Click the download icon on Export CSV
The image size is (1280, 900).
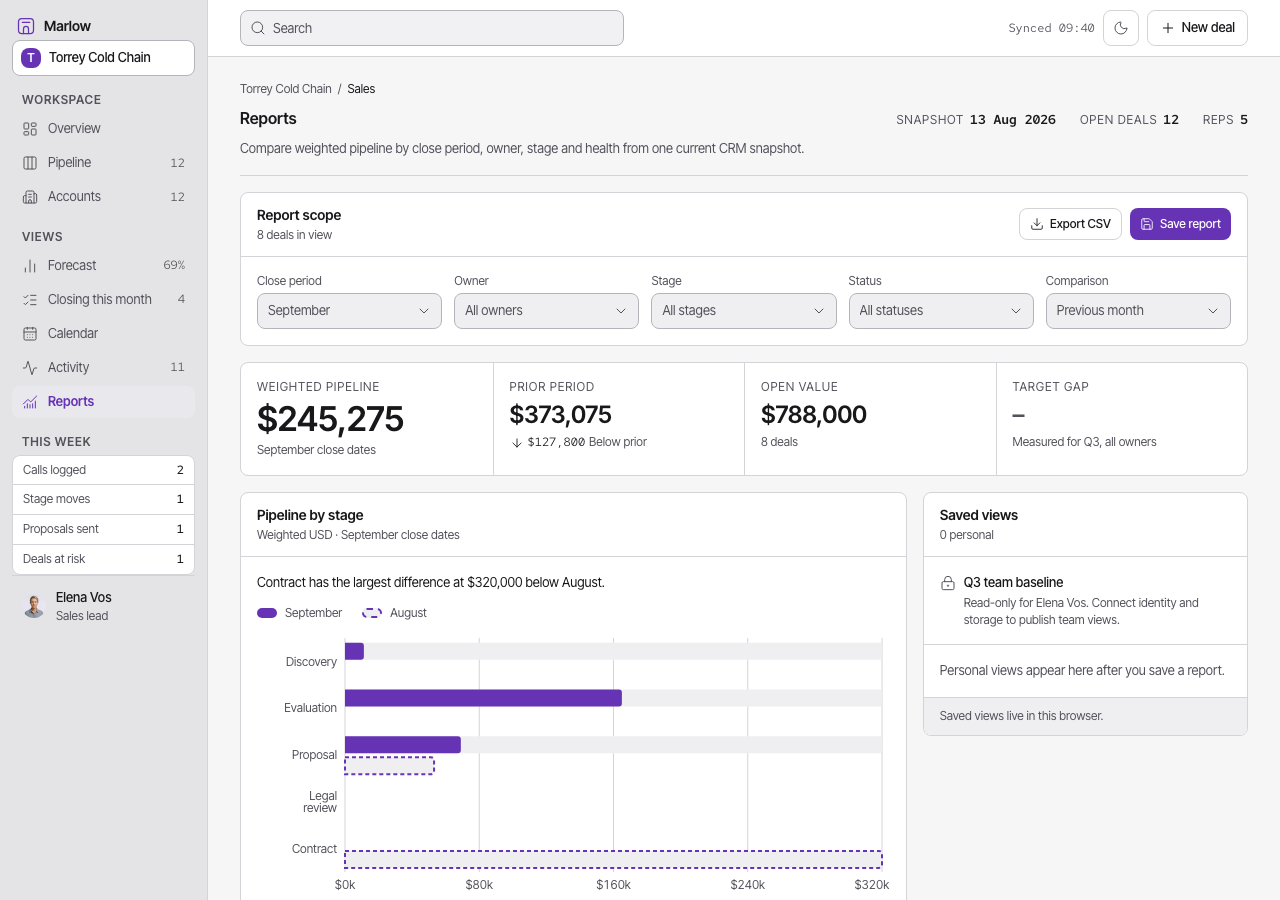1037,224
